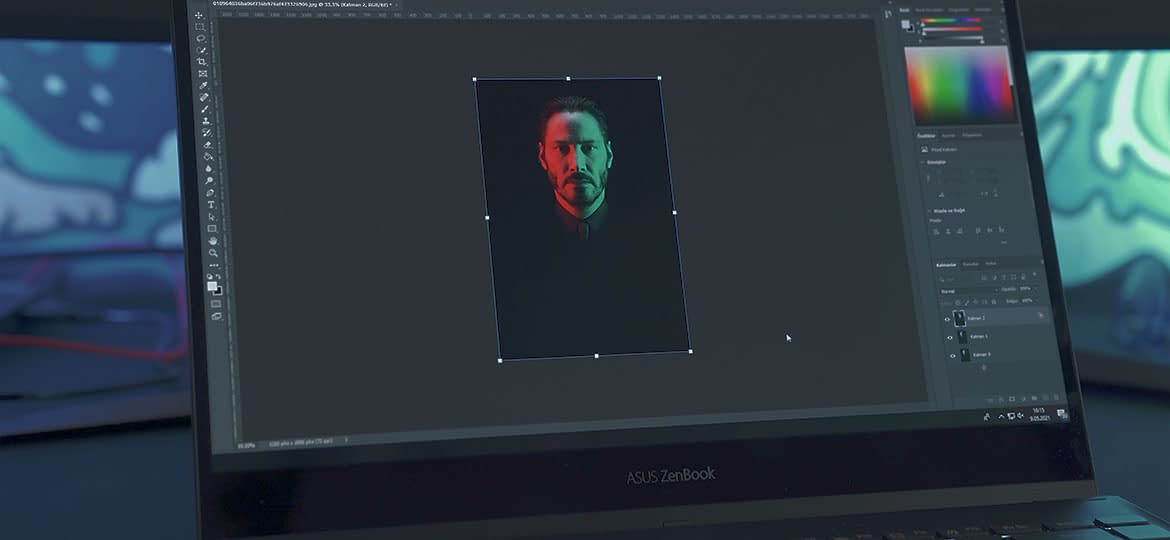Select the Dodge tool
1170x540 pixels.
point(210,180)
